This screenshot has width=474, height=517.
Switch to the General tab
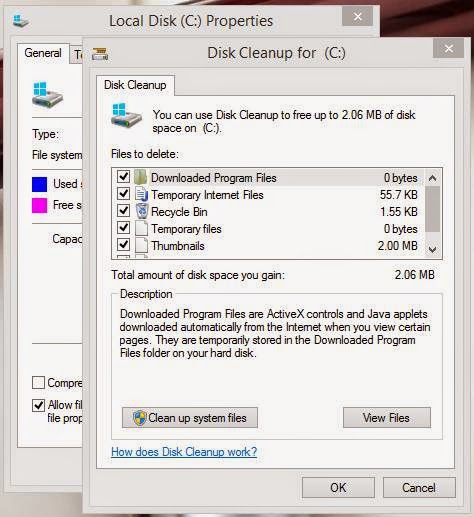tap(43, 53)
